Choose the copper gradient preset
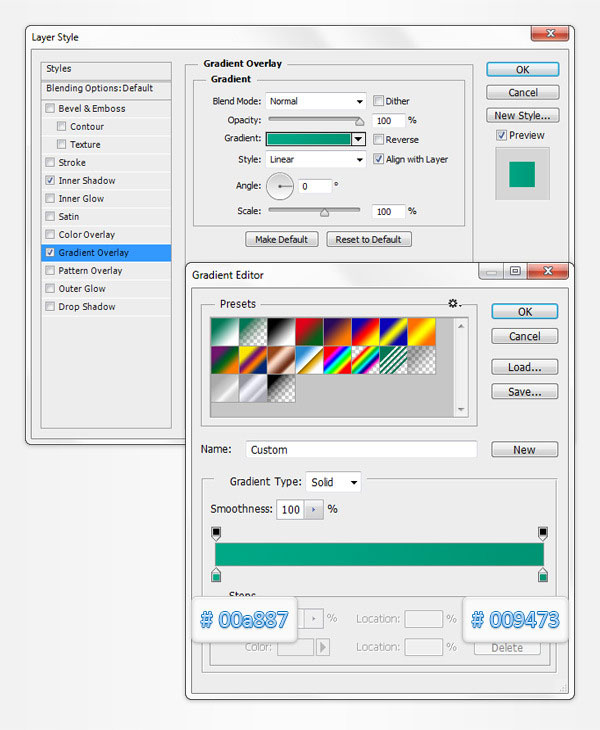This screenshot has width=600, height=730. coord(281,360)
